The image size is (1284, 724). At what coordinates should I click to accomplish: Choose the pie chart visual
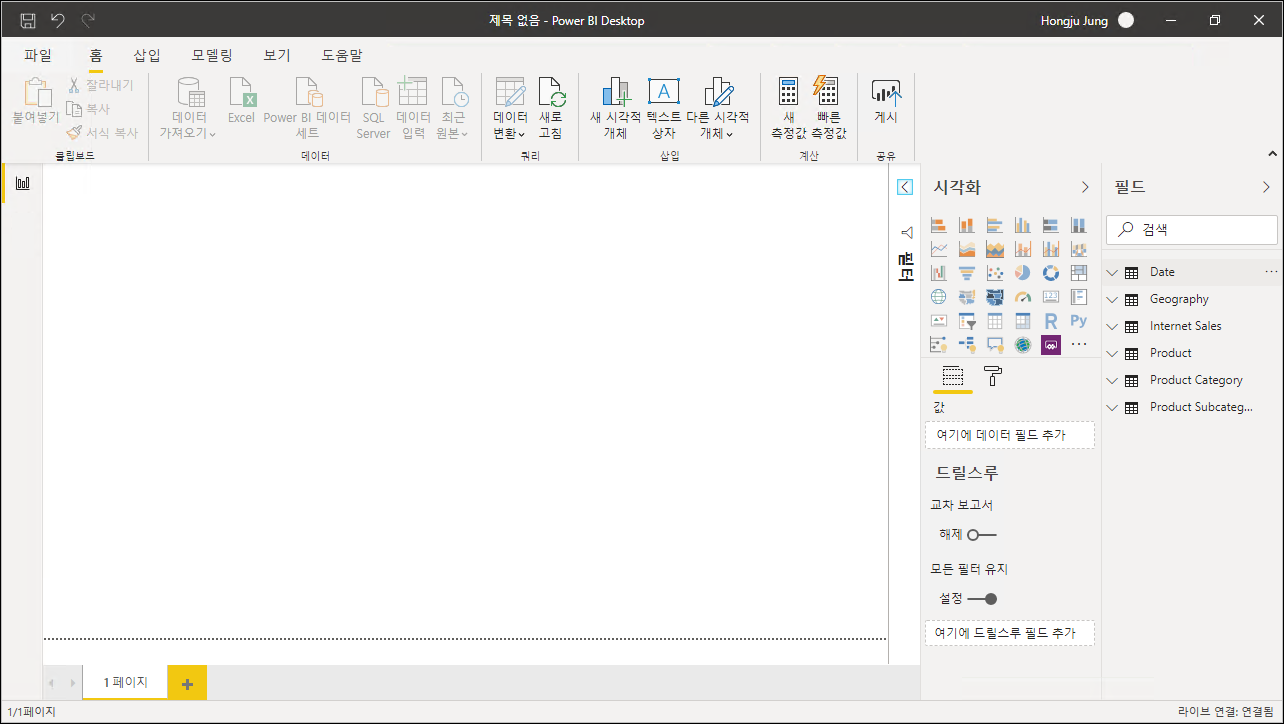tap(1022, 273)
